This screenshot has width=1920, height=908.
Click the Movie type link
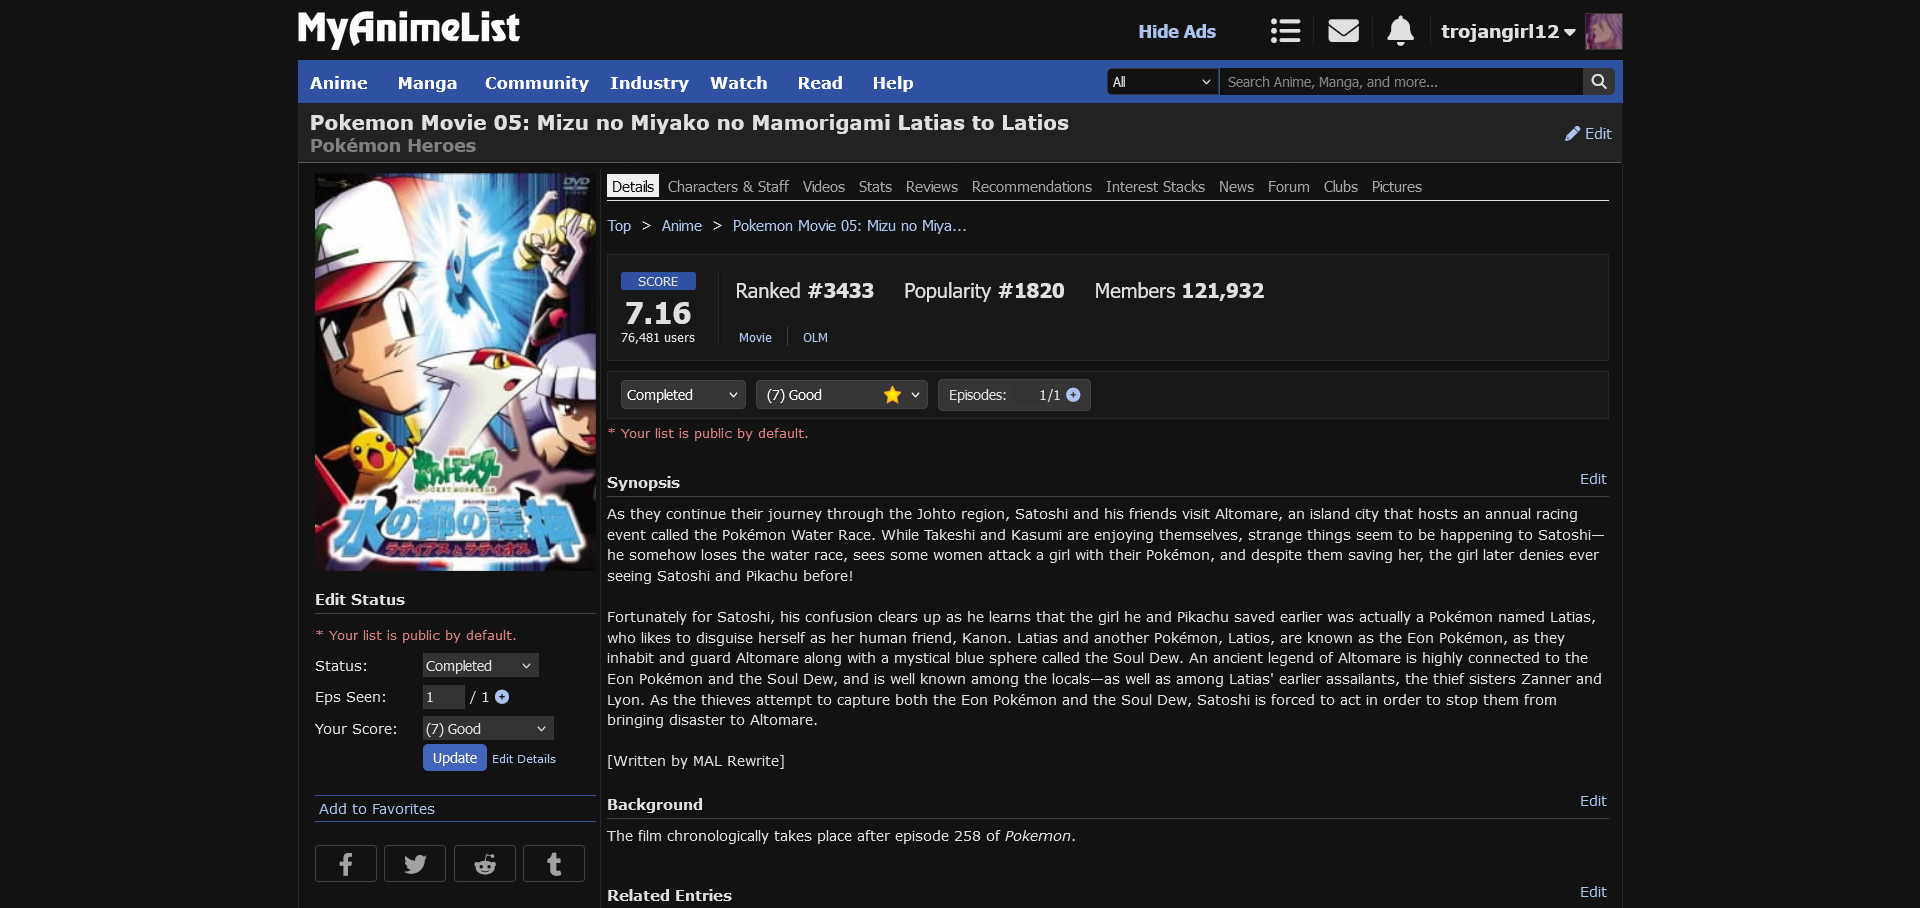[755, 338]
